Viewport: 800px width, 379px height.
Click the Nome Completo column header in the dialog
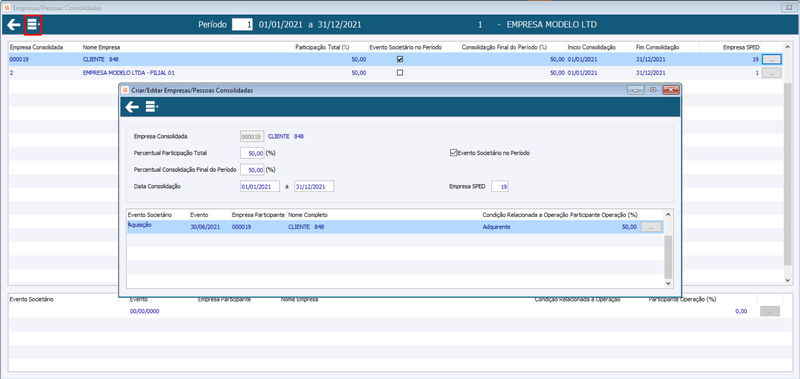pyautogui.click(x=308, y=215)
